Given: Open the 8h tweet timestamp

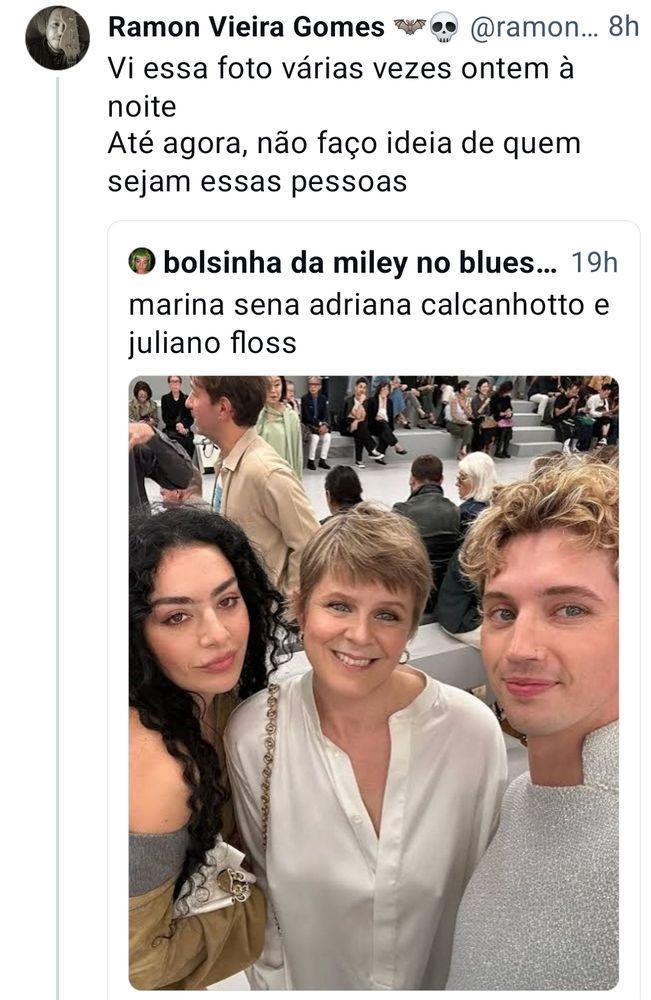Looking at the screenshot, I should [x=624, y=27].
